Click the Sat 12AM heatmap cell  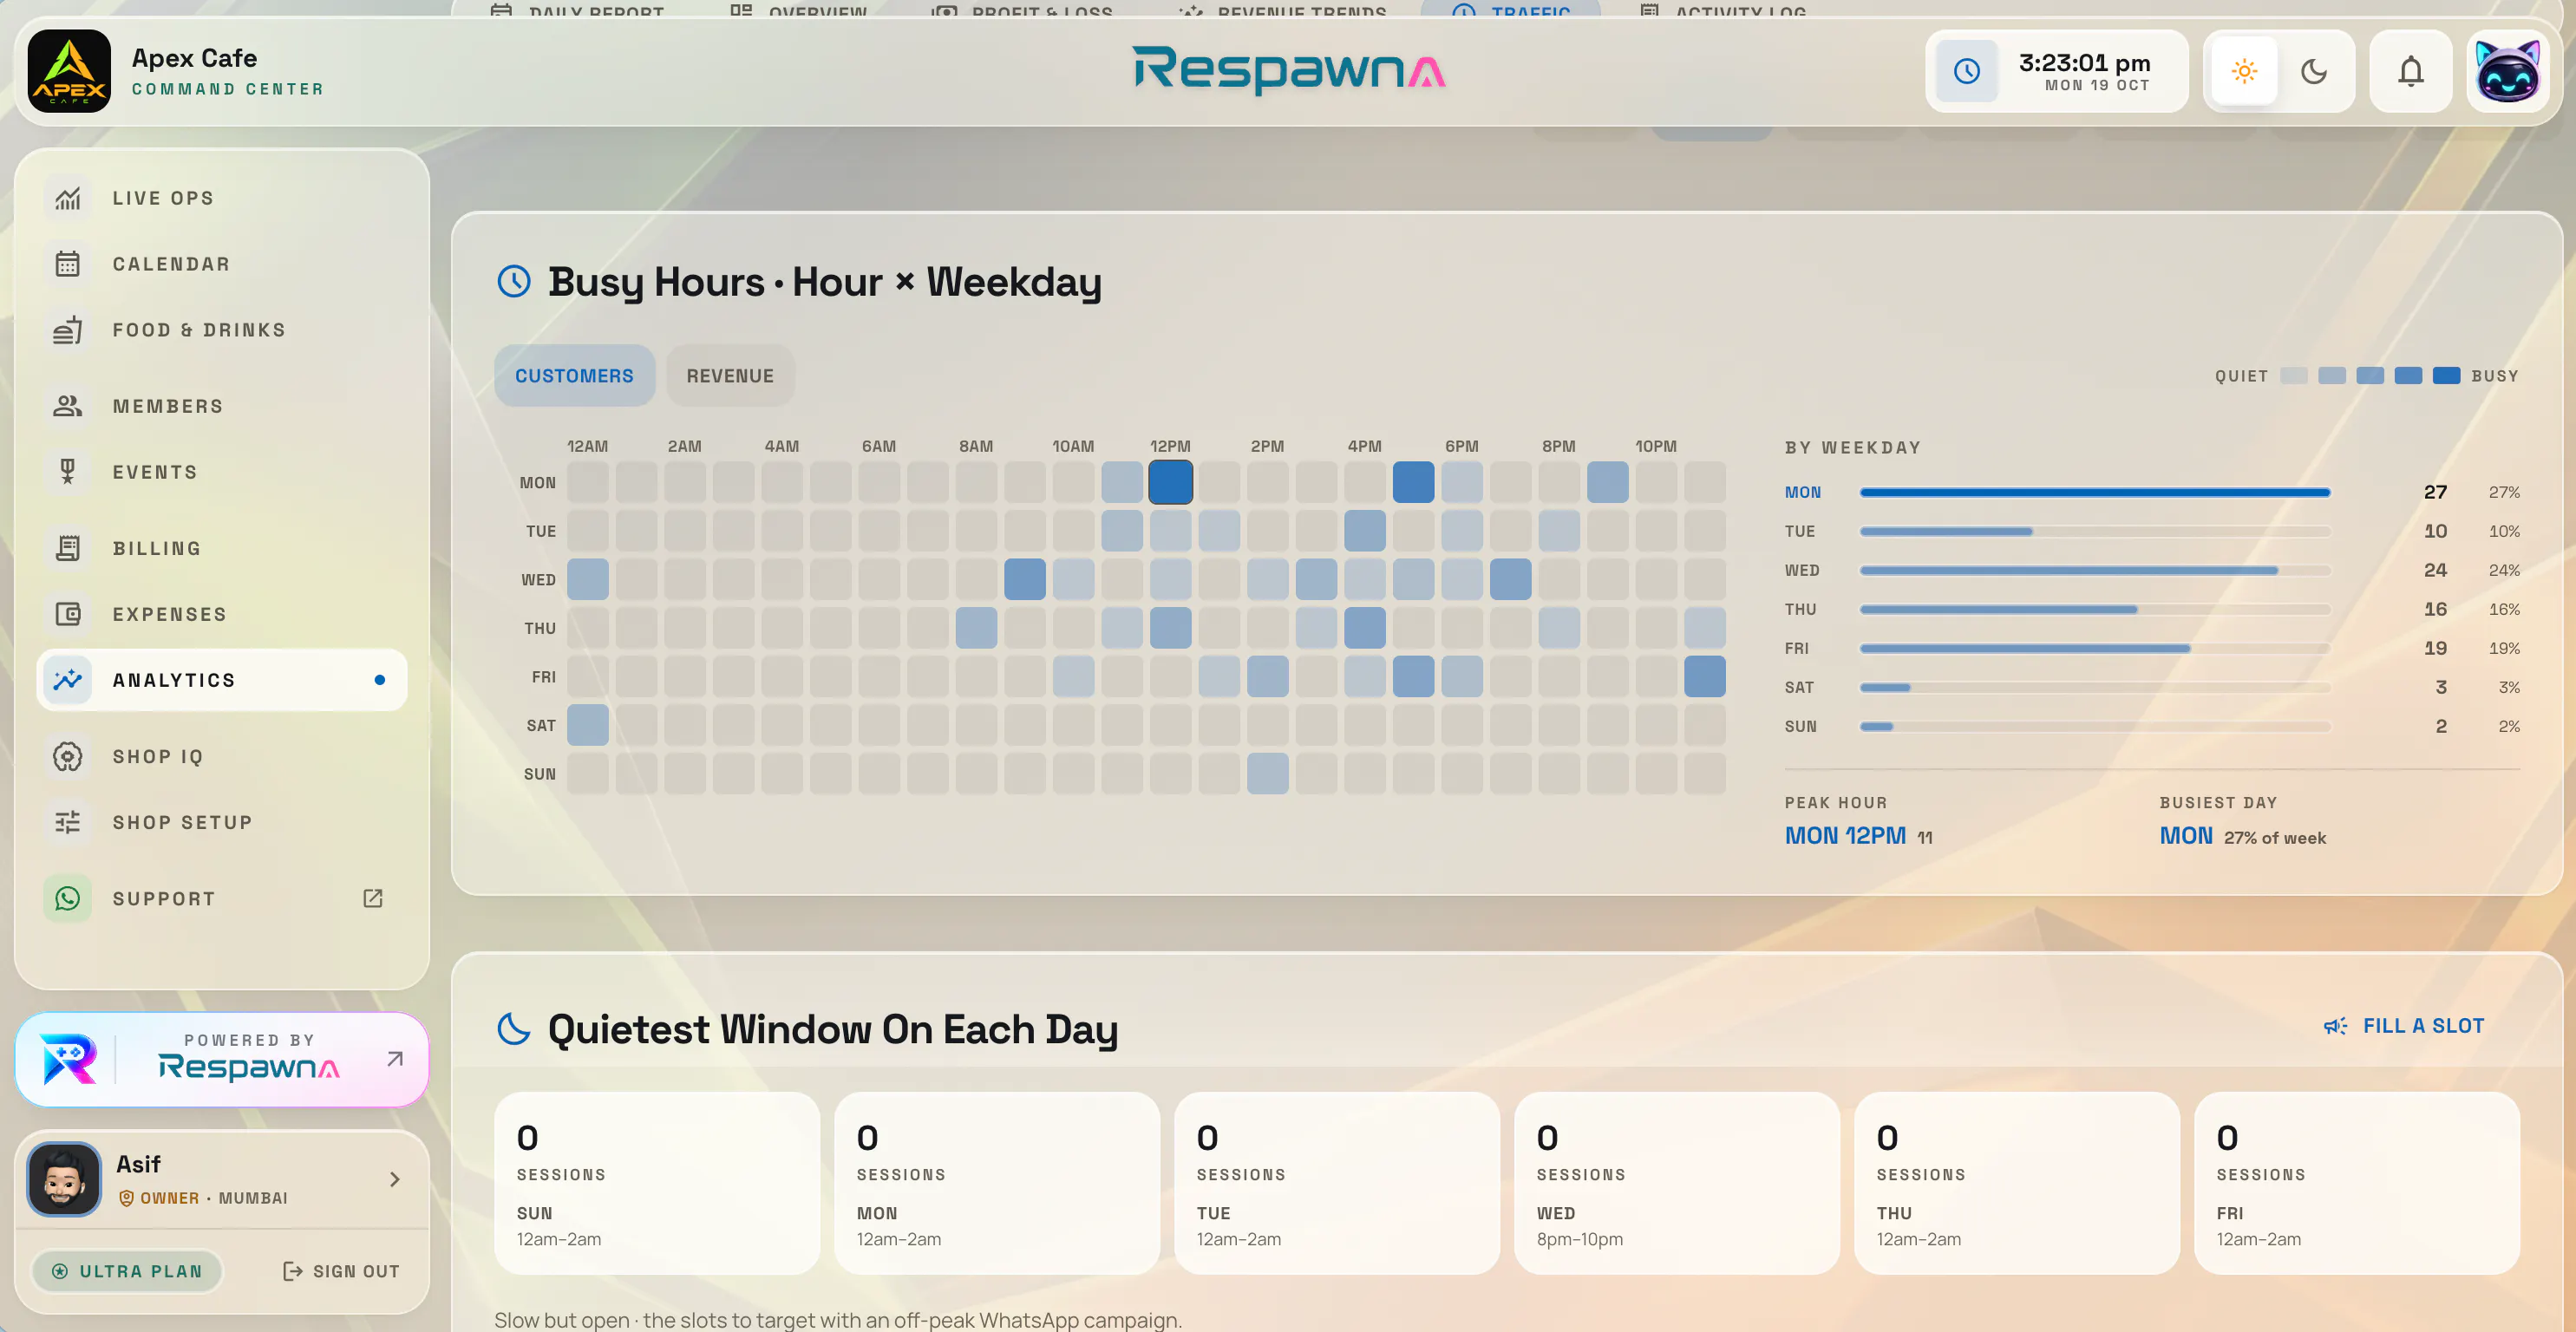(x=588, y=725)
